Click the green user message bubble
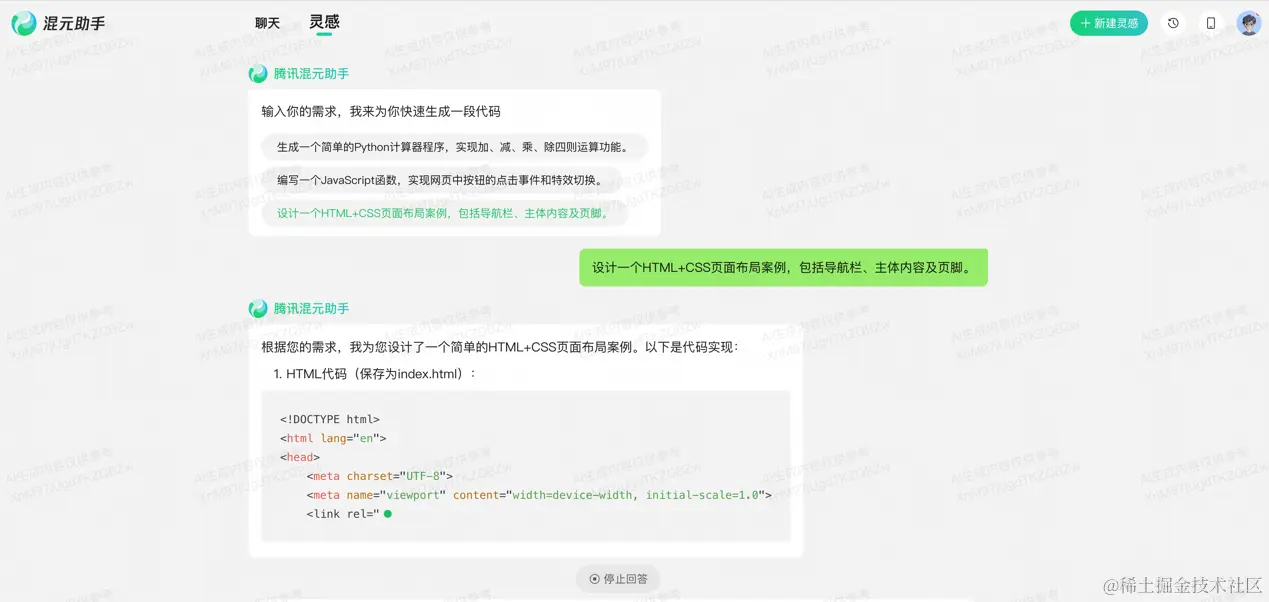Screen dimensions: 1269x602 (783, 267)
